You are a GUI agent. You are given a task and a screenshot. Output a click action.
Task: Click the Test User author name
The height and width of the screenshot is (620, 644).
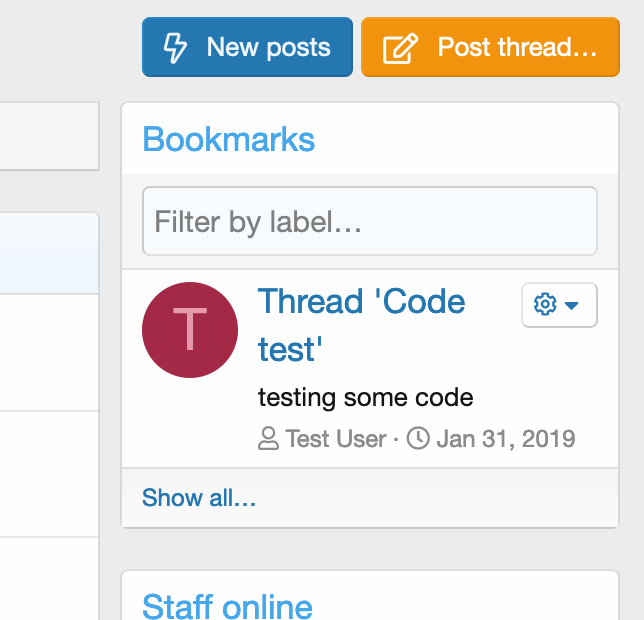pyautogui.click(x=336, y=439)
